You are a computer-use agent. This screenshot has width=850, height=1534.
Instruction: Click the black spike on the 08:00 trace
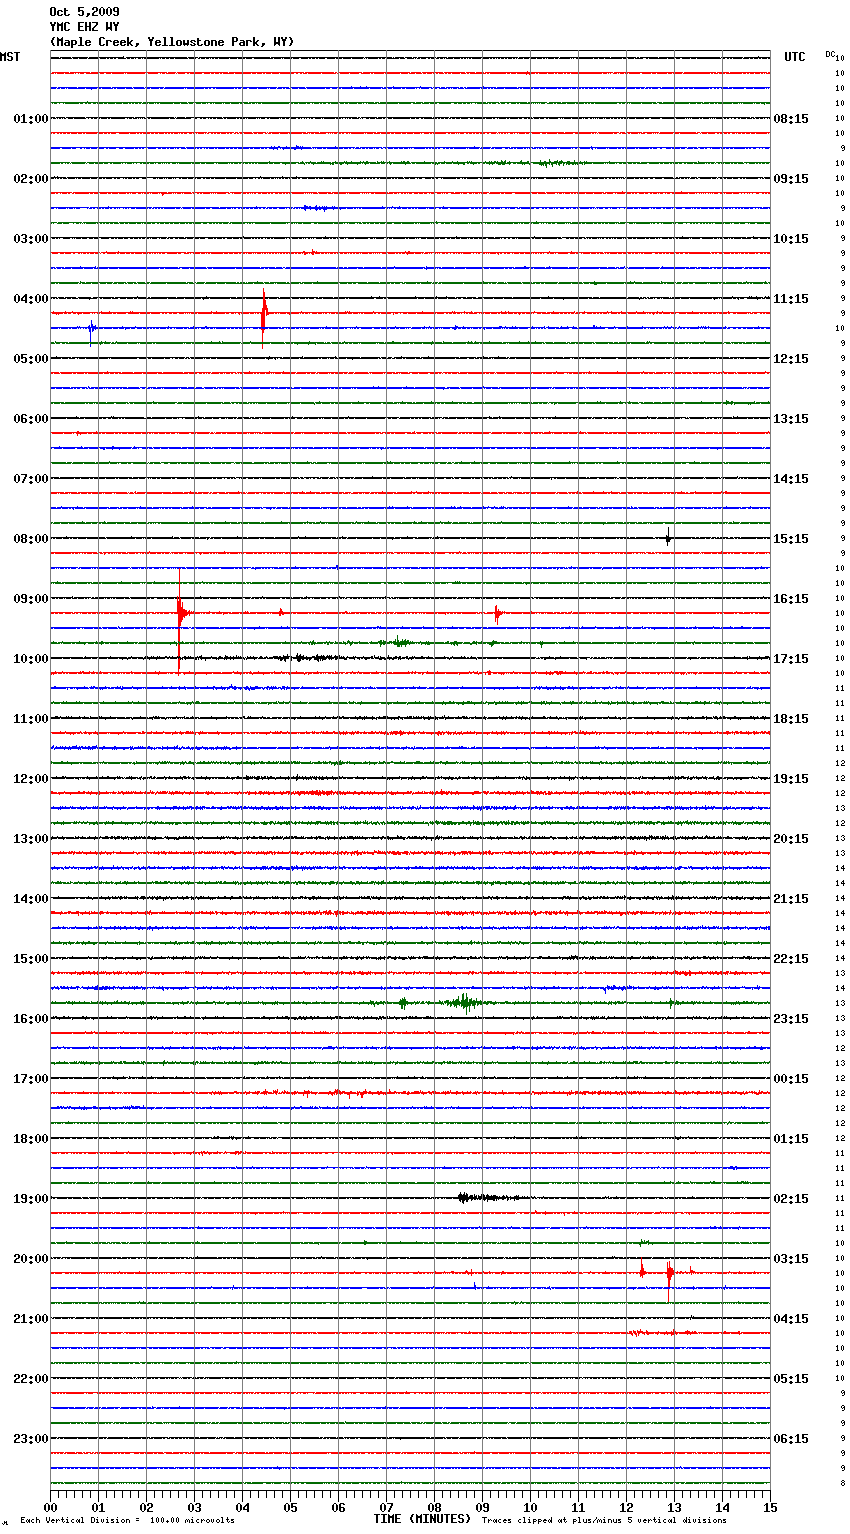pos(668,538)
